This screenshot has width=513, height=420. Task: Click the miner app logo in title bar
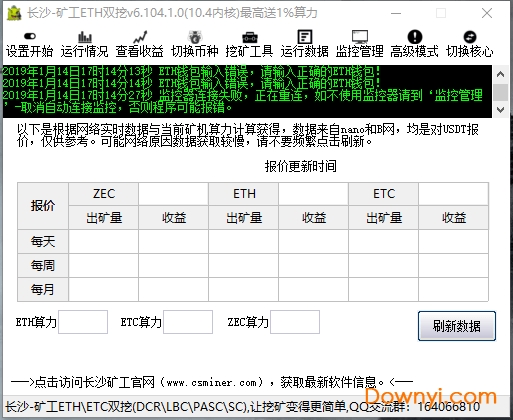14,13
